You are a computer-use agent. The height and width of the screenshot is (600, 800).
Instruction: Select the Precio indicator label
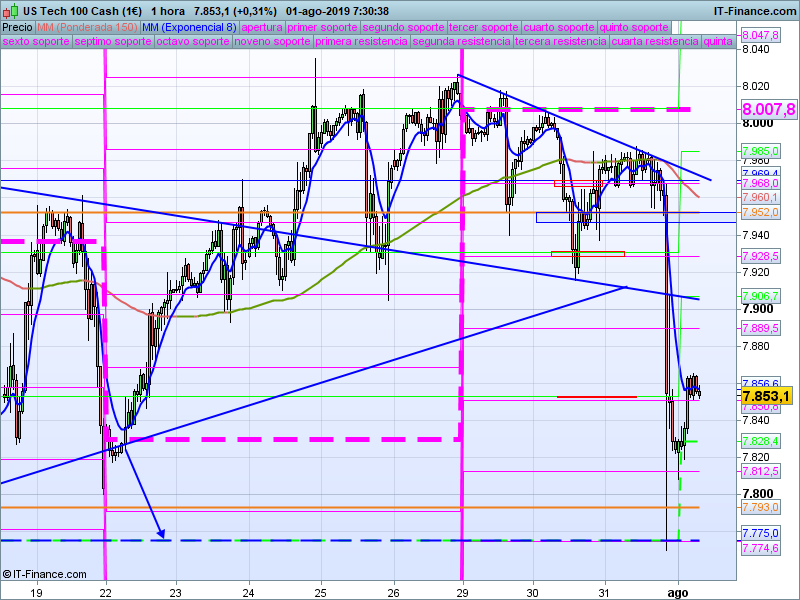pyautogui.click(x=17, y=28)
